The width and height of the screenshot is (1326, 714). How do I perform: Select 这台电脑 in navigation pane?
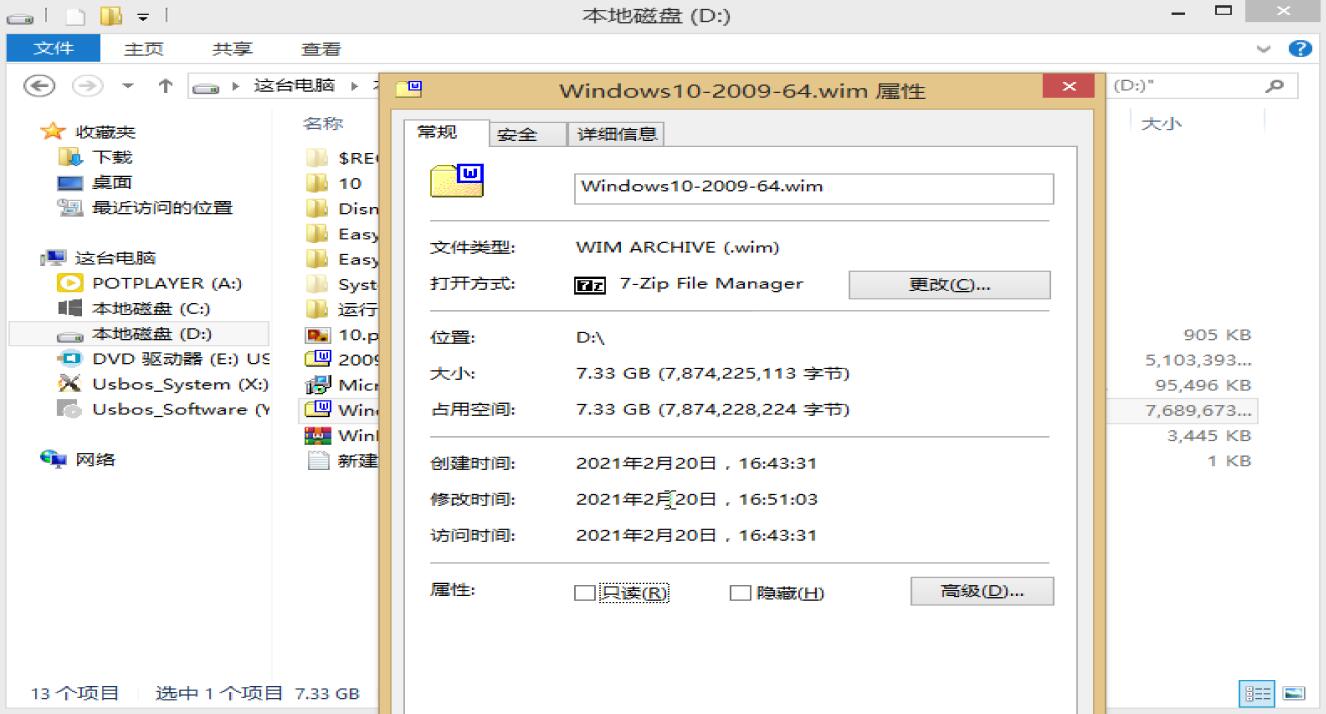tap(115, 258)
